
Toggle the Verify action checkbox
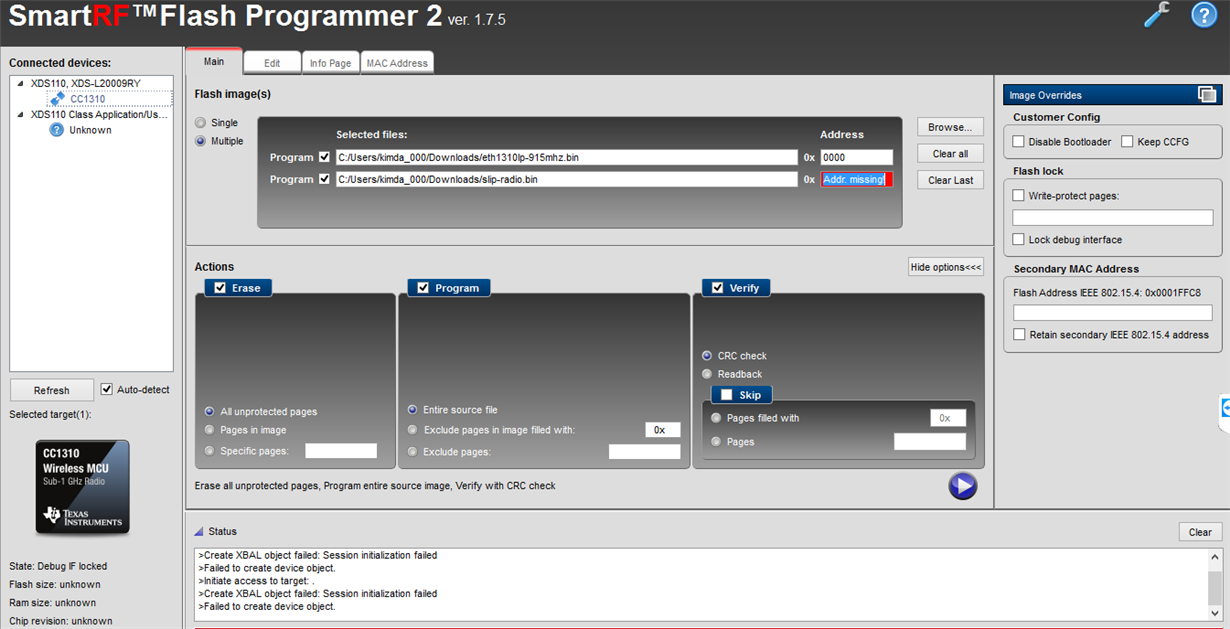coord(717,288)
